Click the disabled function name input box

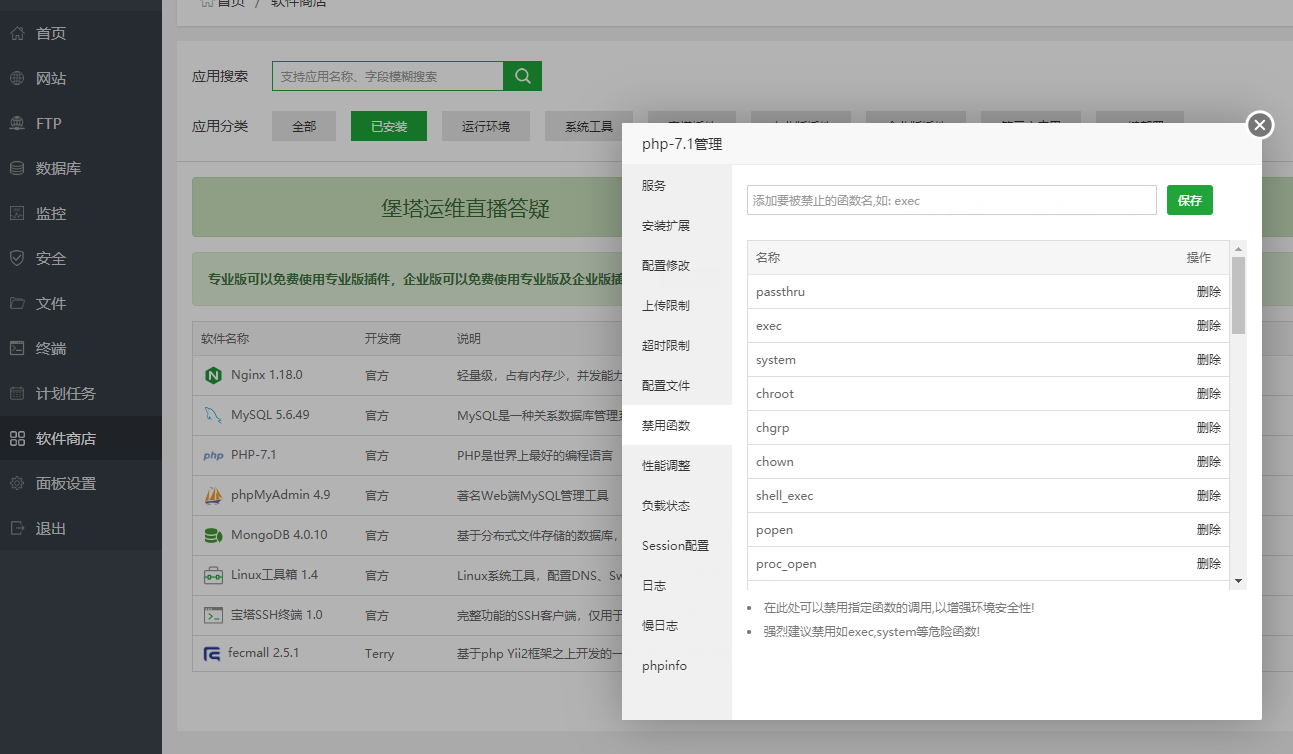pos(951,200)
